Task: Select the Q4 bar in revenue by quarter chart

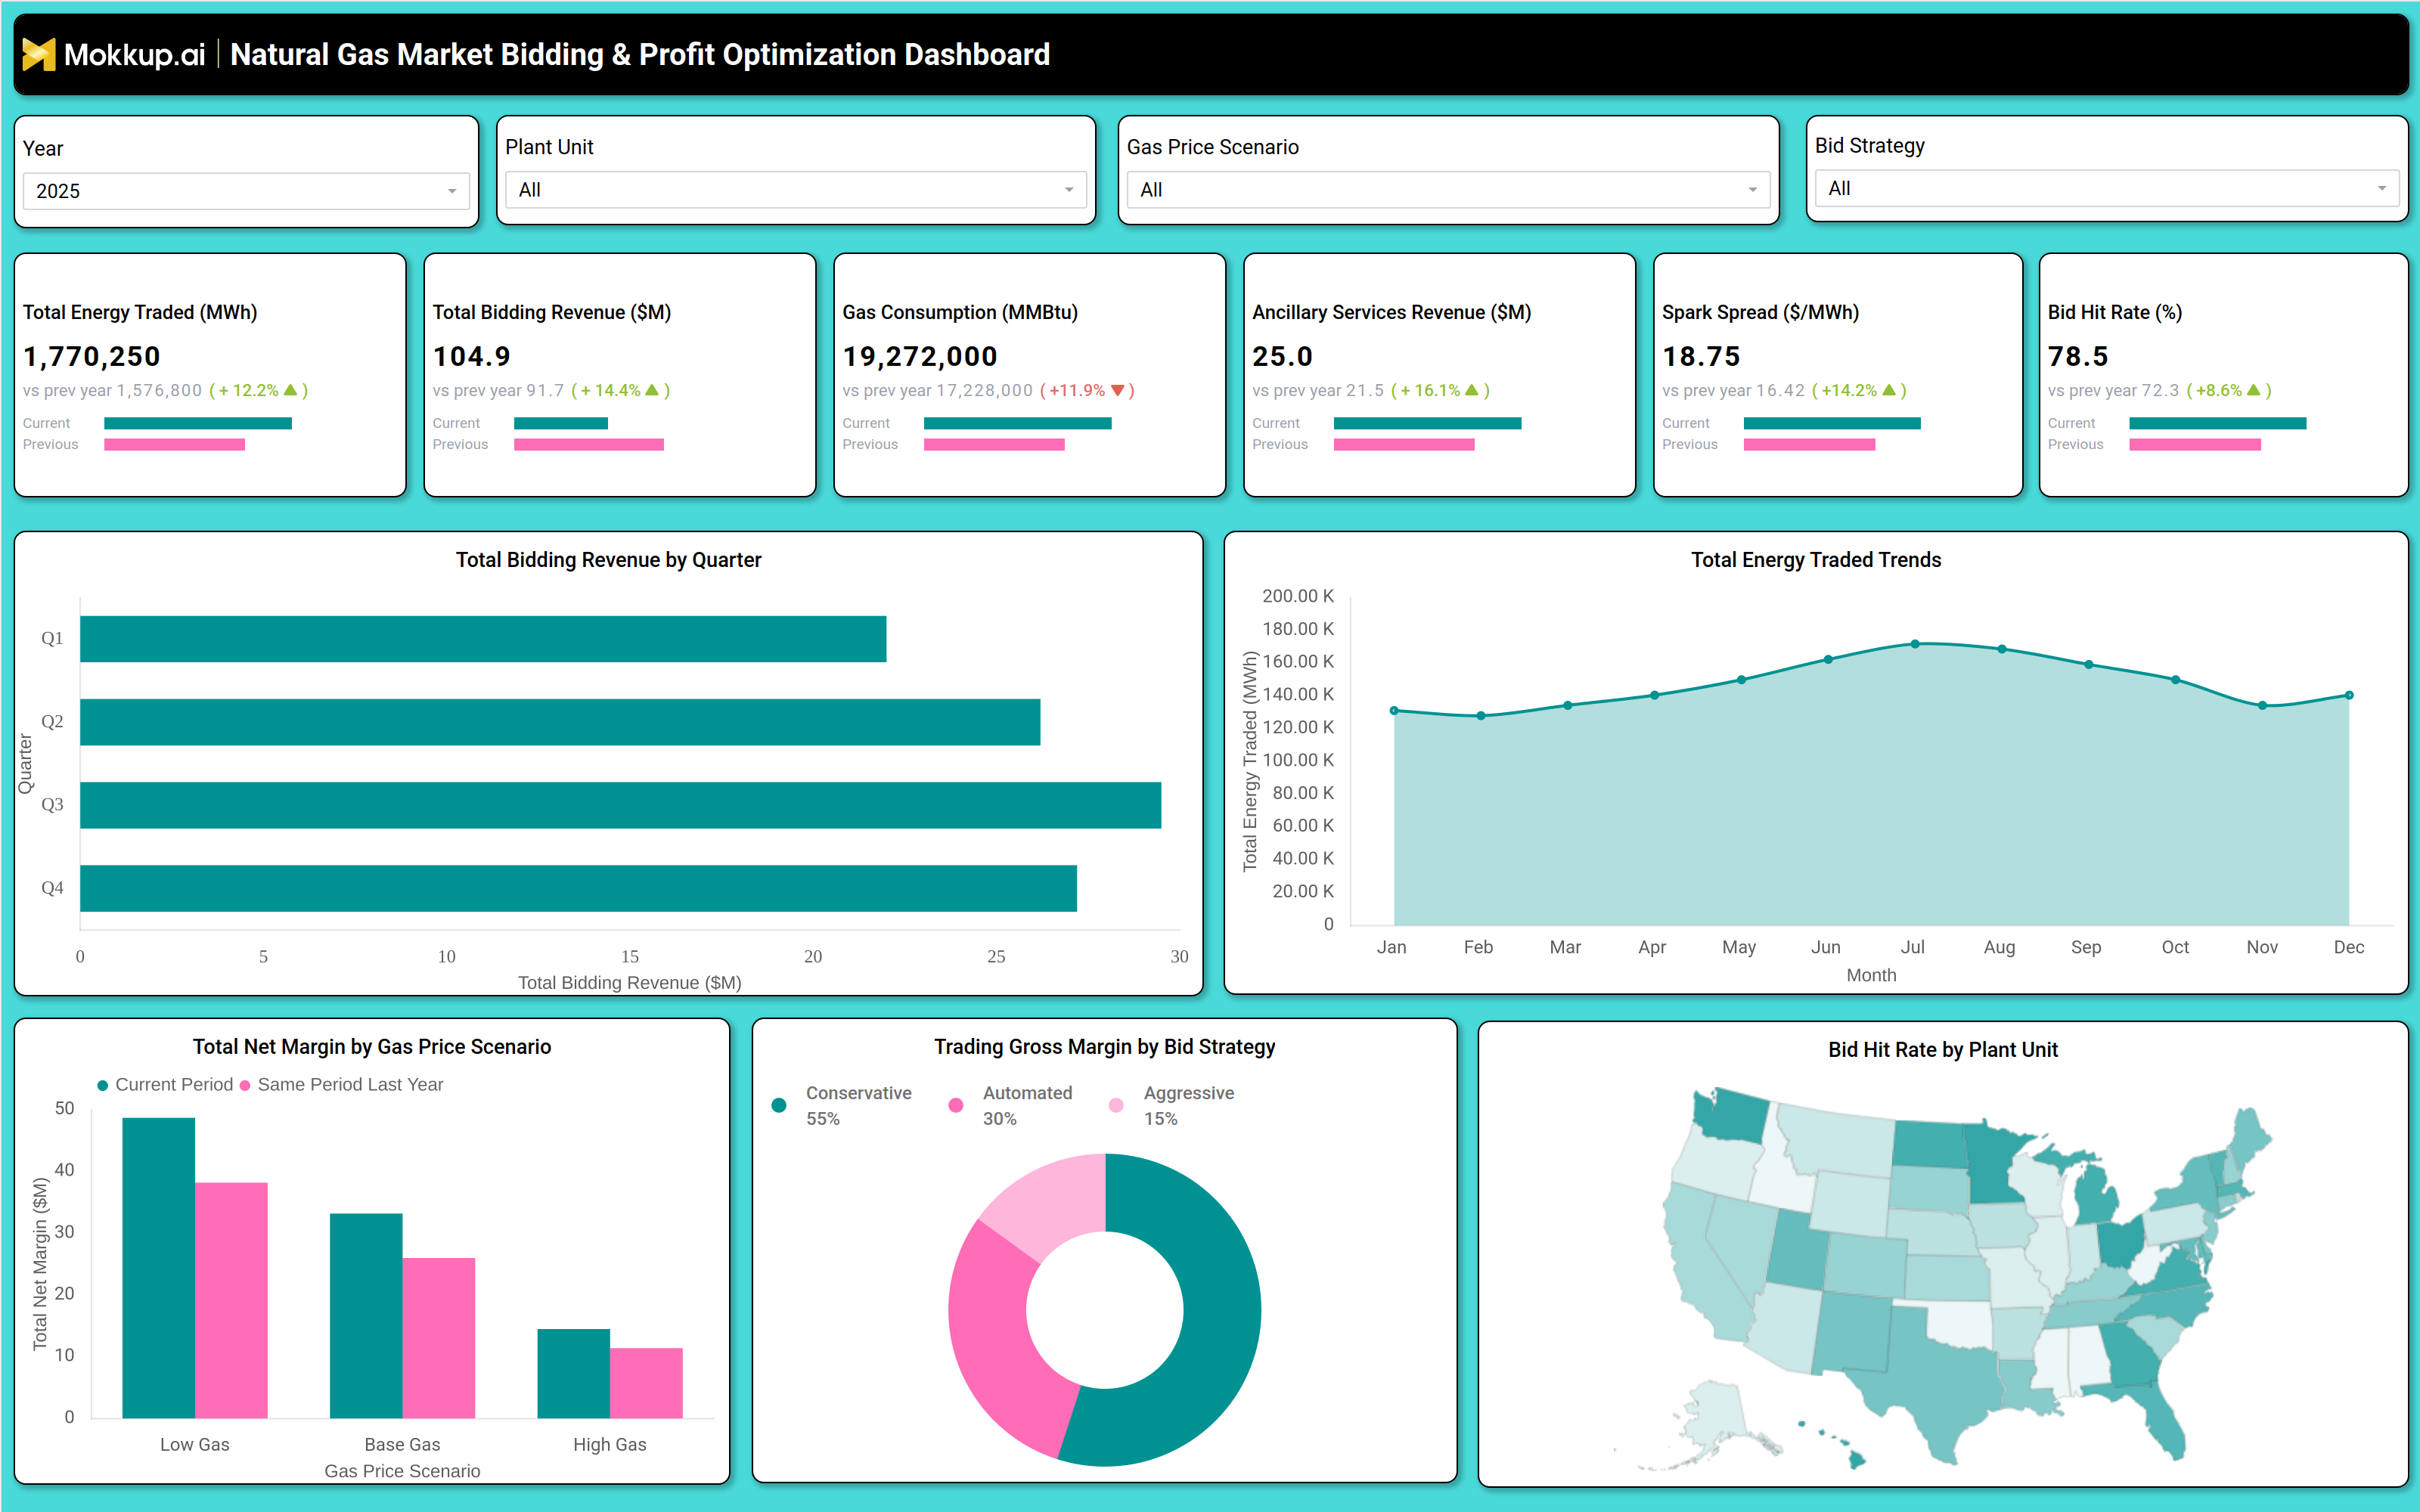Action: [578, 888]
